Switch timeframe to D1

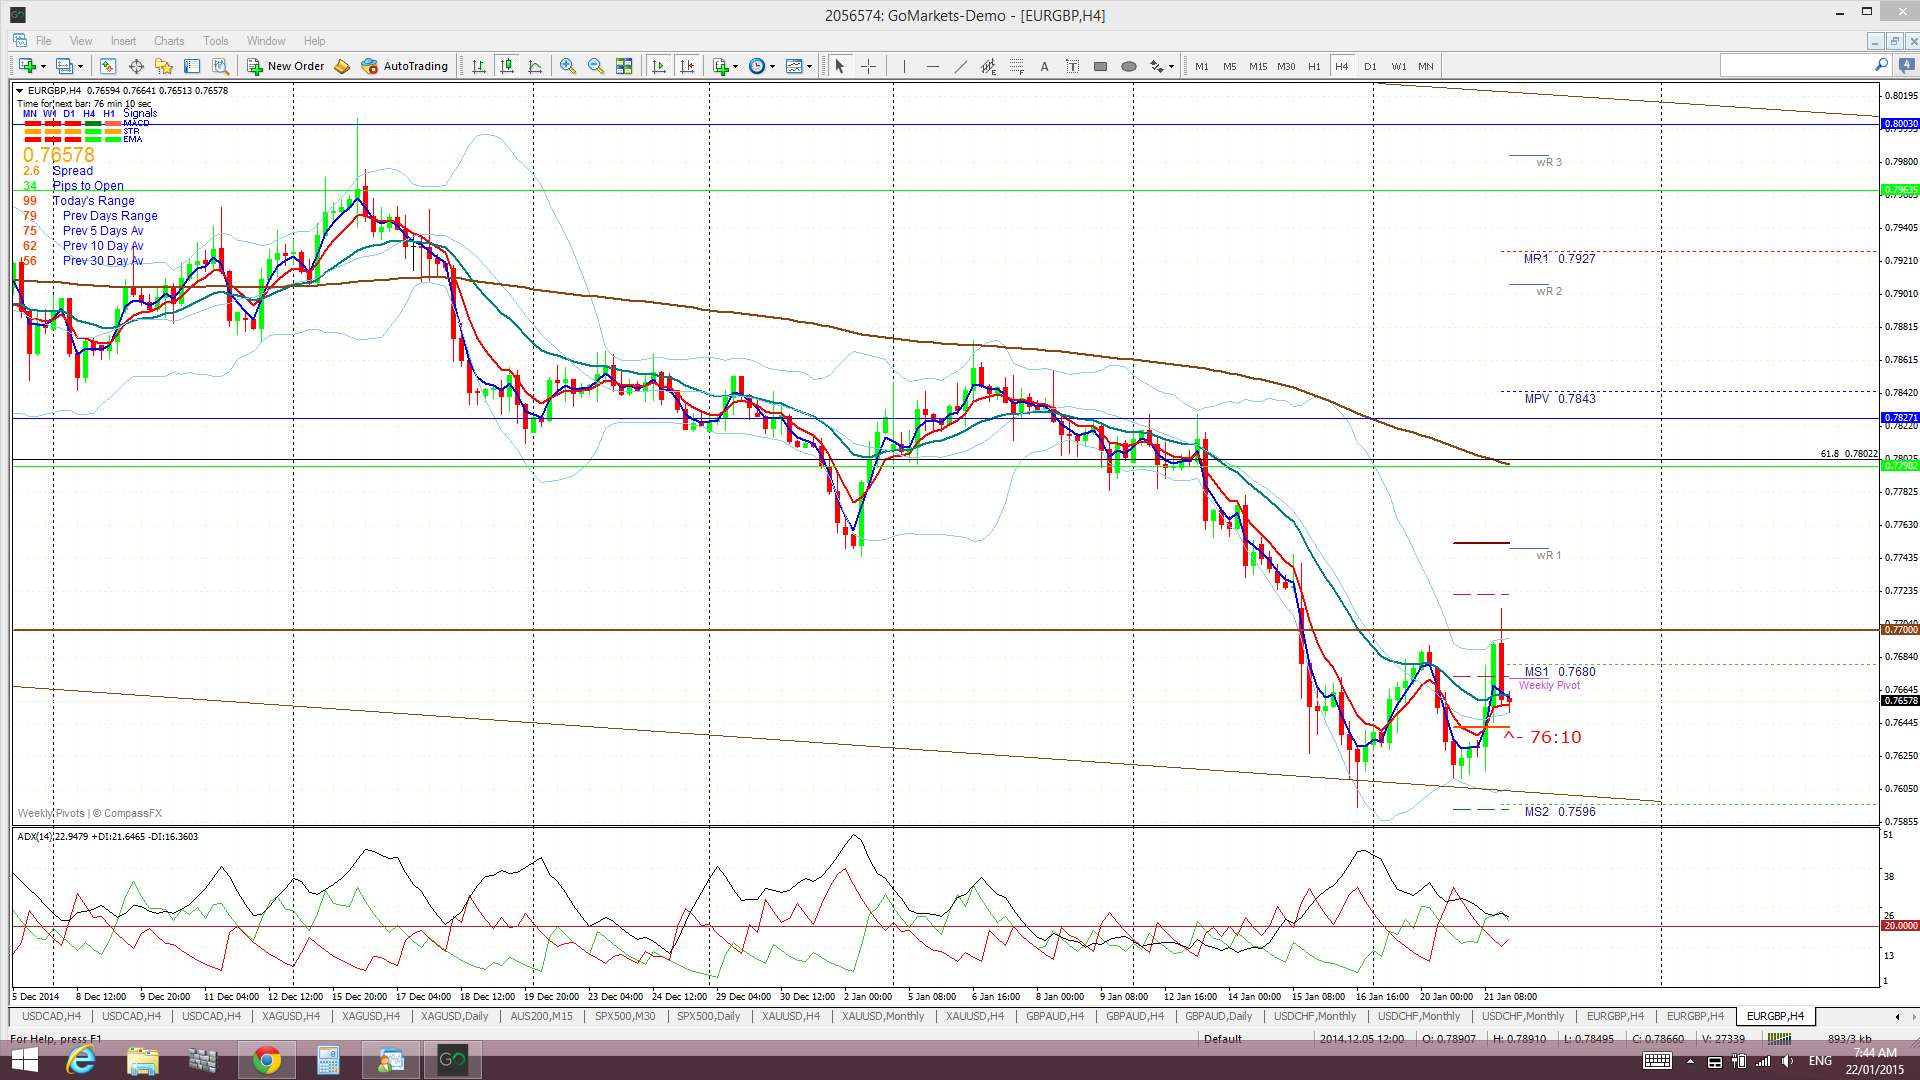tap(1370, 66)
